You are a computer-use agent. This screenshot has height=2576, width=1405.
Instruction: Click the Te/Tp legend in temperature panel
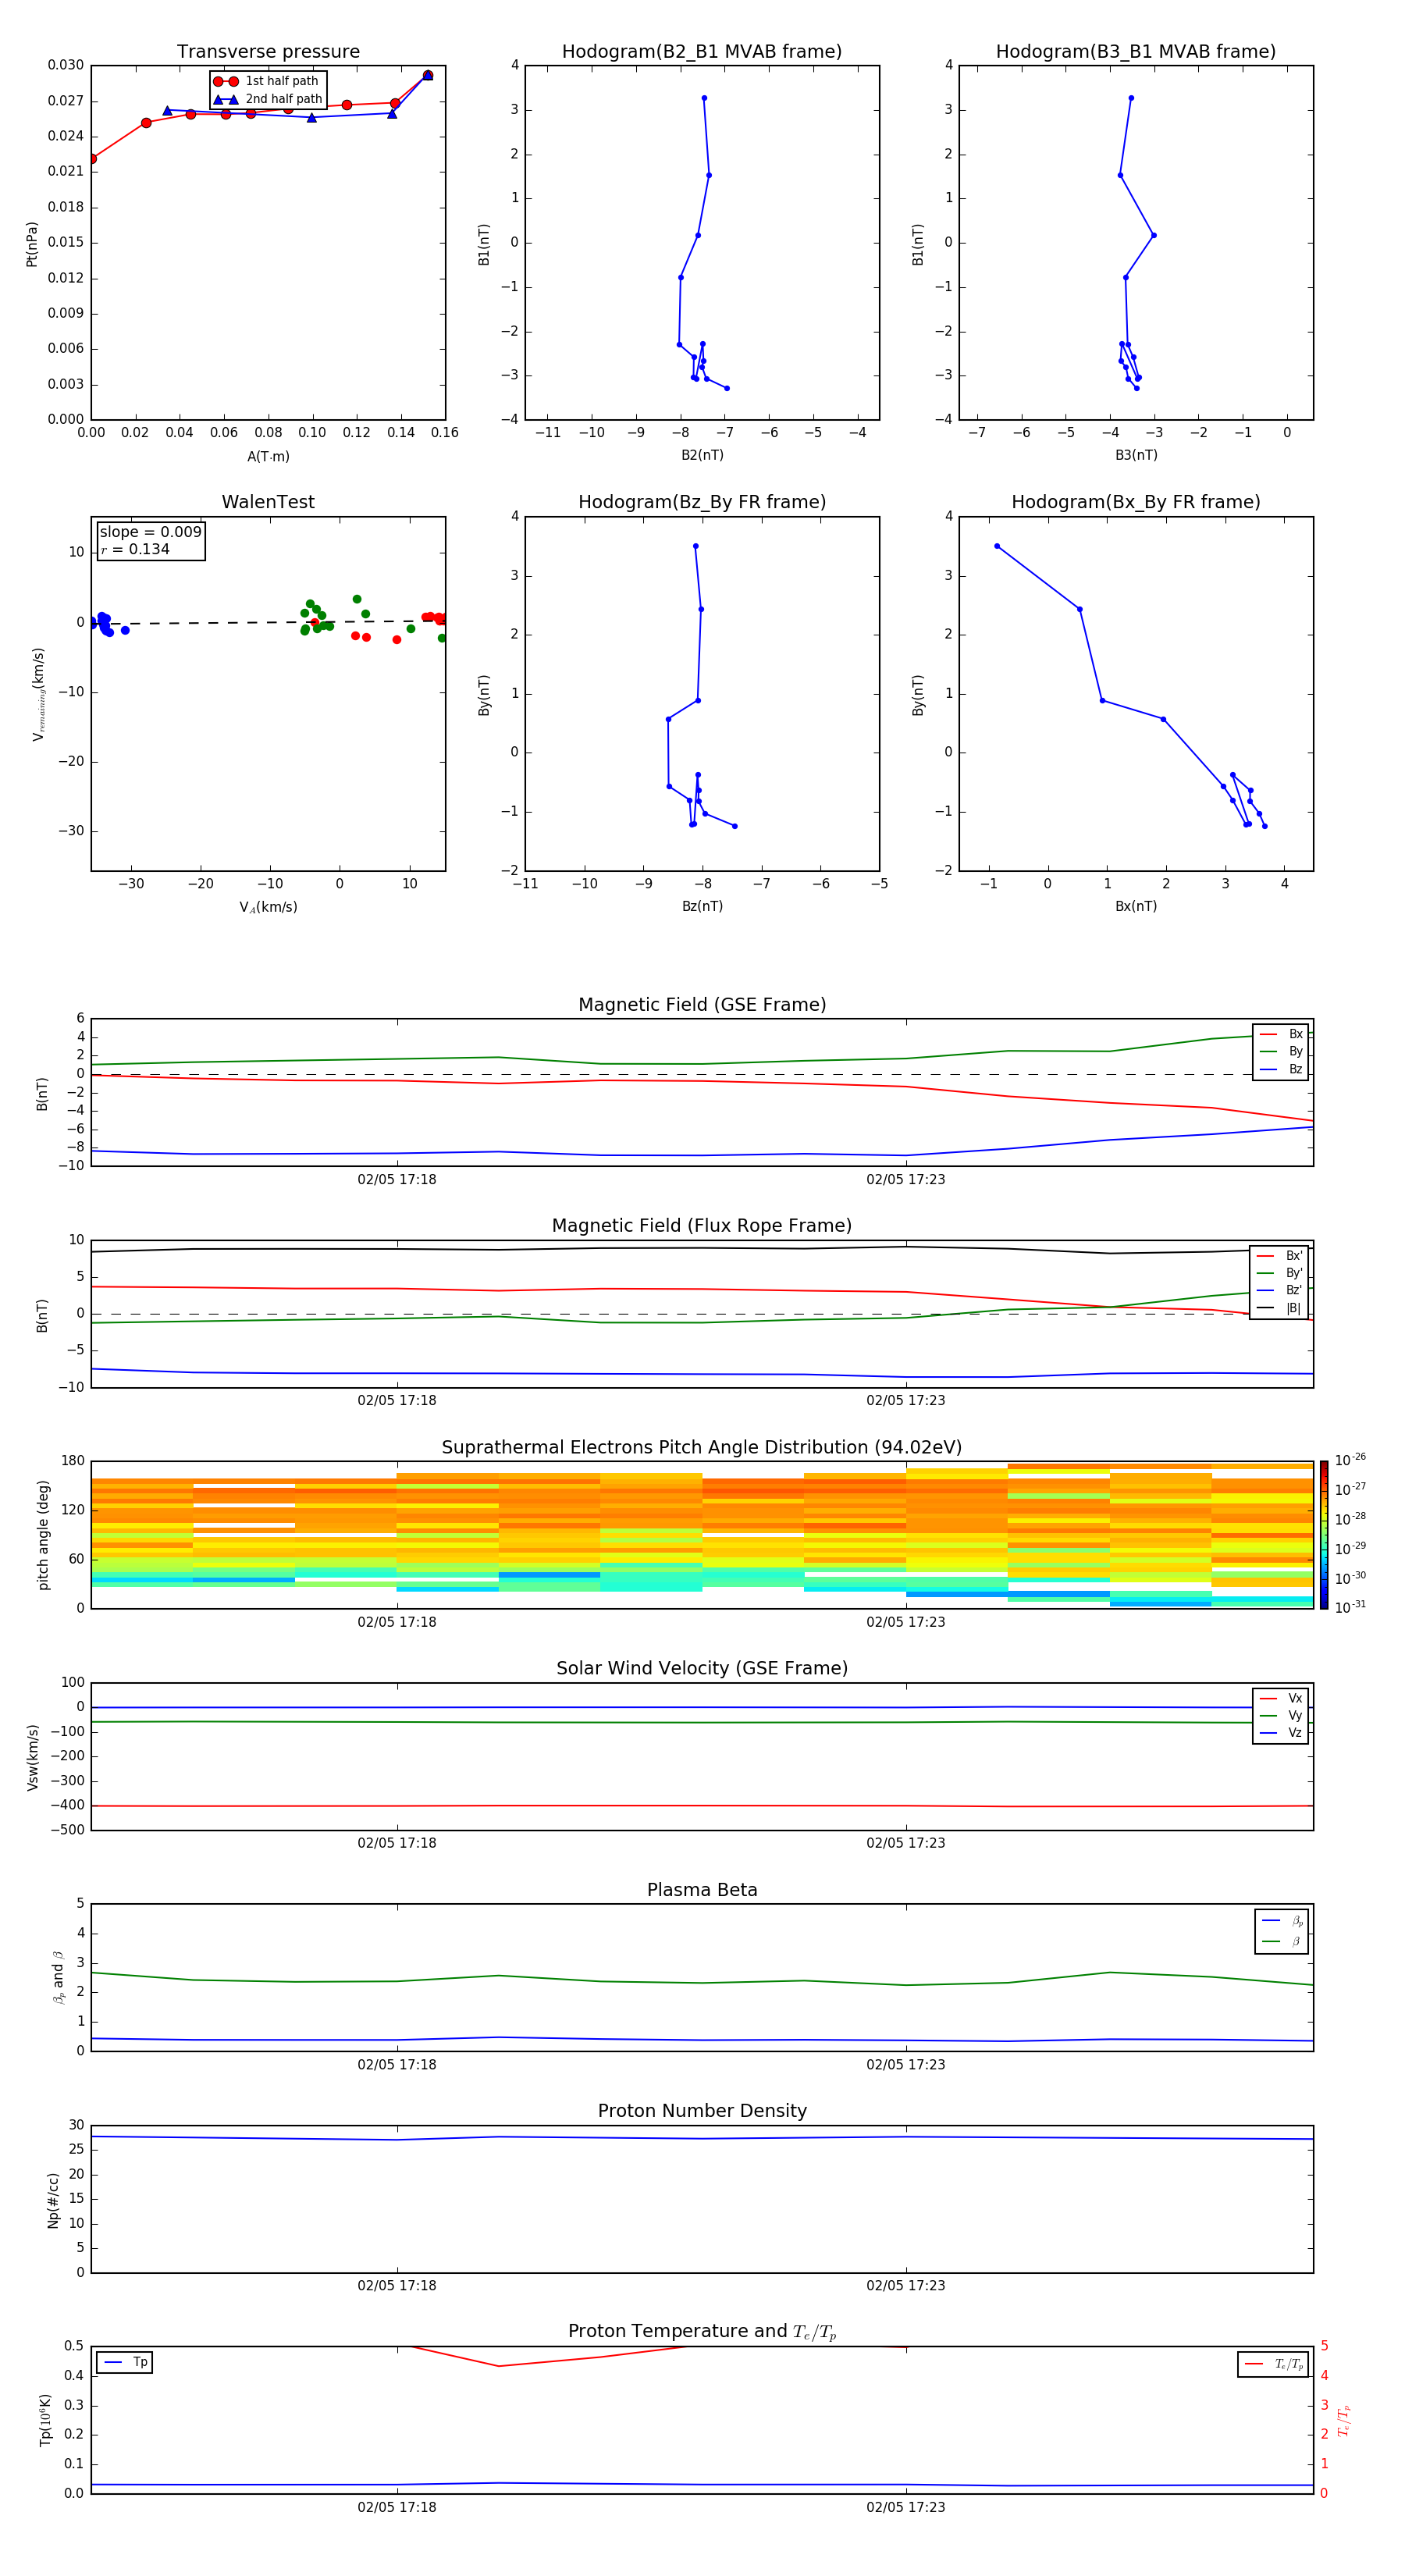(x=1273, y=2364)
